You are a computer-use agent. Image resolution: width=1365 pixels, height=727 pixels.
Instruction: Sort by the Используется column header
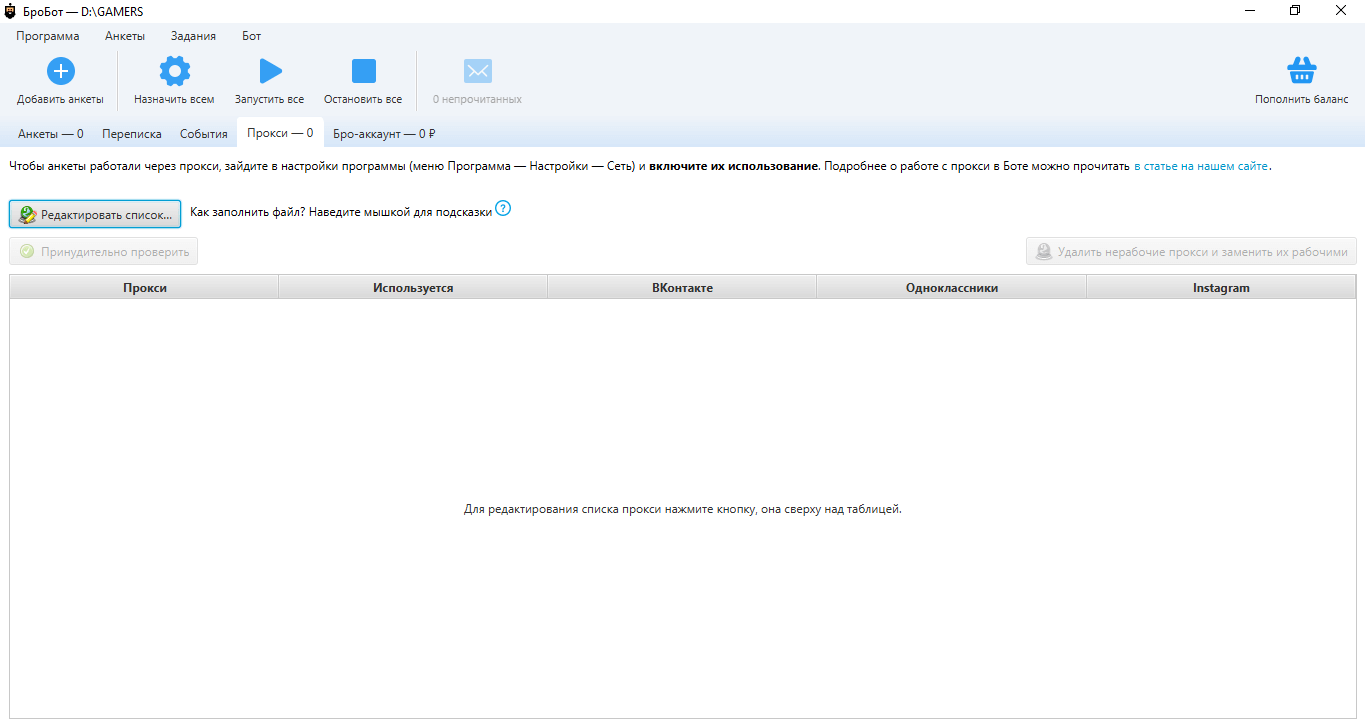[x=413, y=287]
